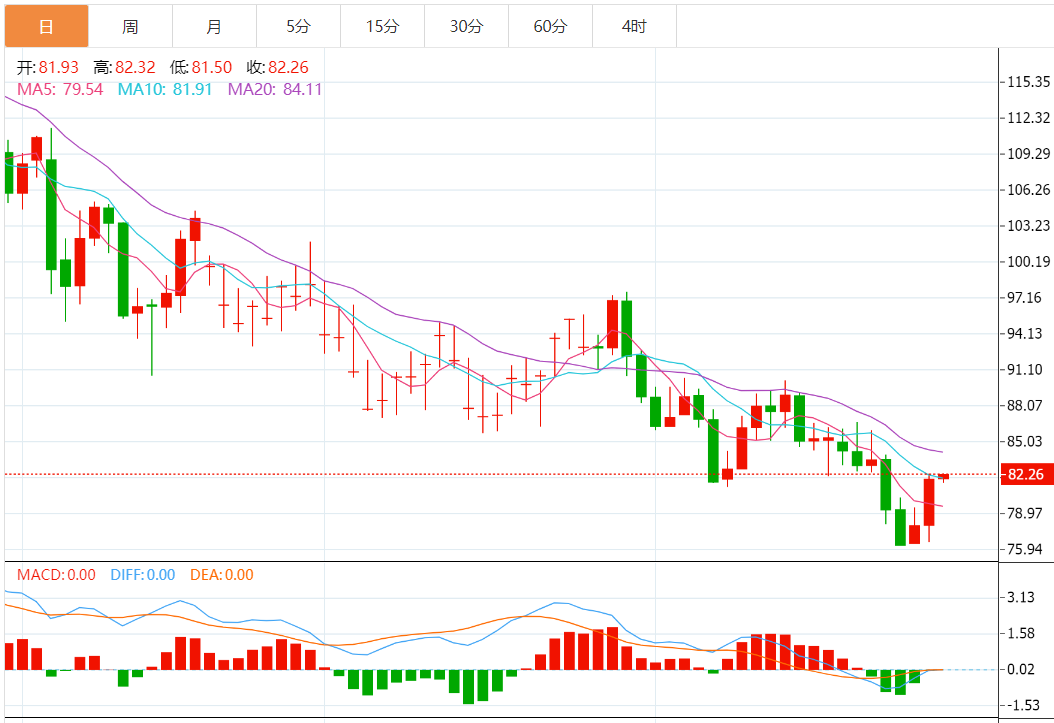Image resolution: width=1054 pixels, height=723 pixels.
Task: Click the 97.16 price axis label
Action: tap(1025, 298)
